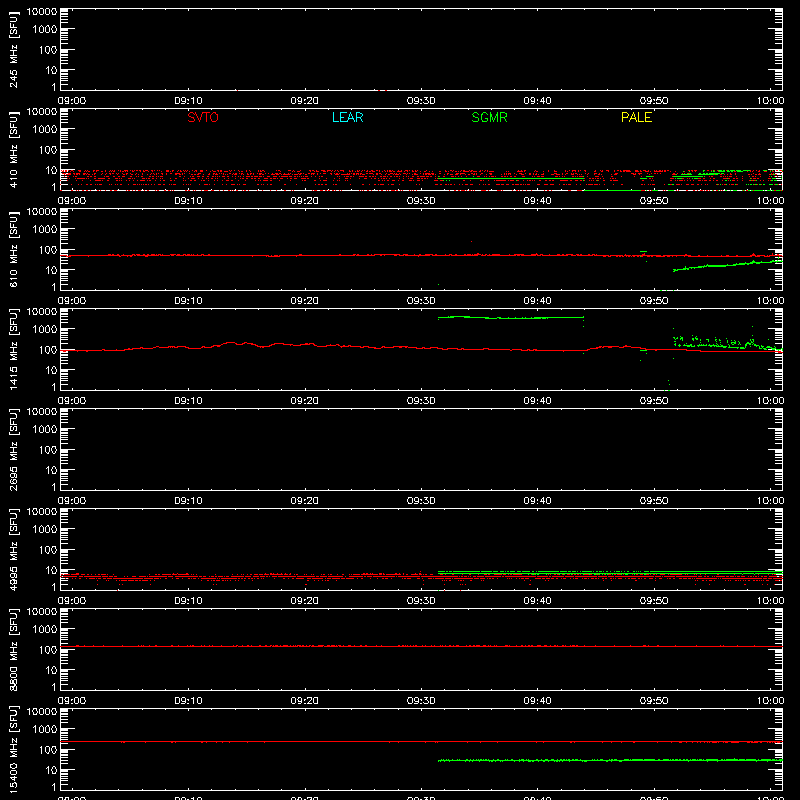Click 10:00 time label under 8800 MHz panel
Screen dimensions: 800x800
tap(770, 701)
